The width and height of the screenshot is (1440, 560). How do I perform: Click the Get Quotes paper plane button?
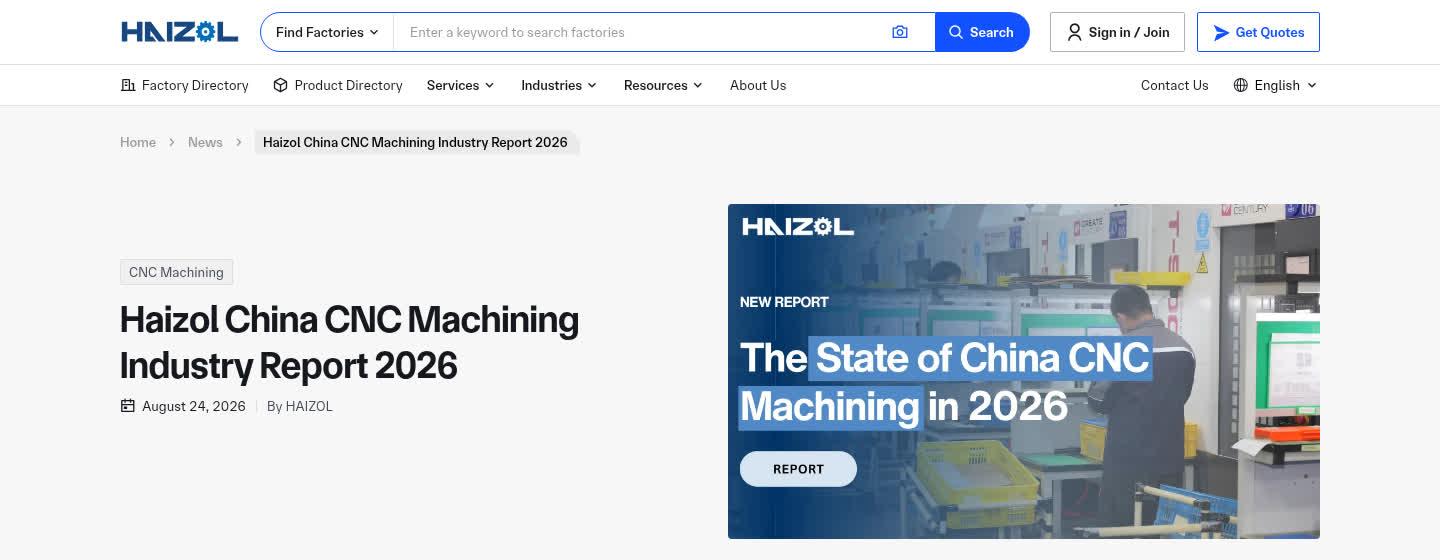click(1258, 32)
